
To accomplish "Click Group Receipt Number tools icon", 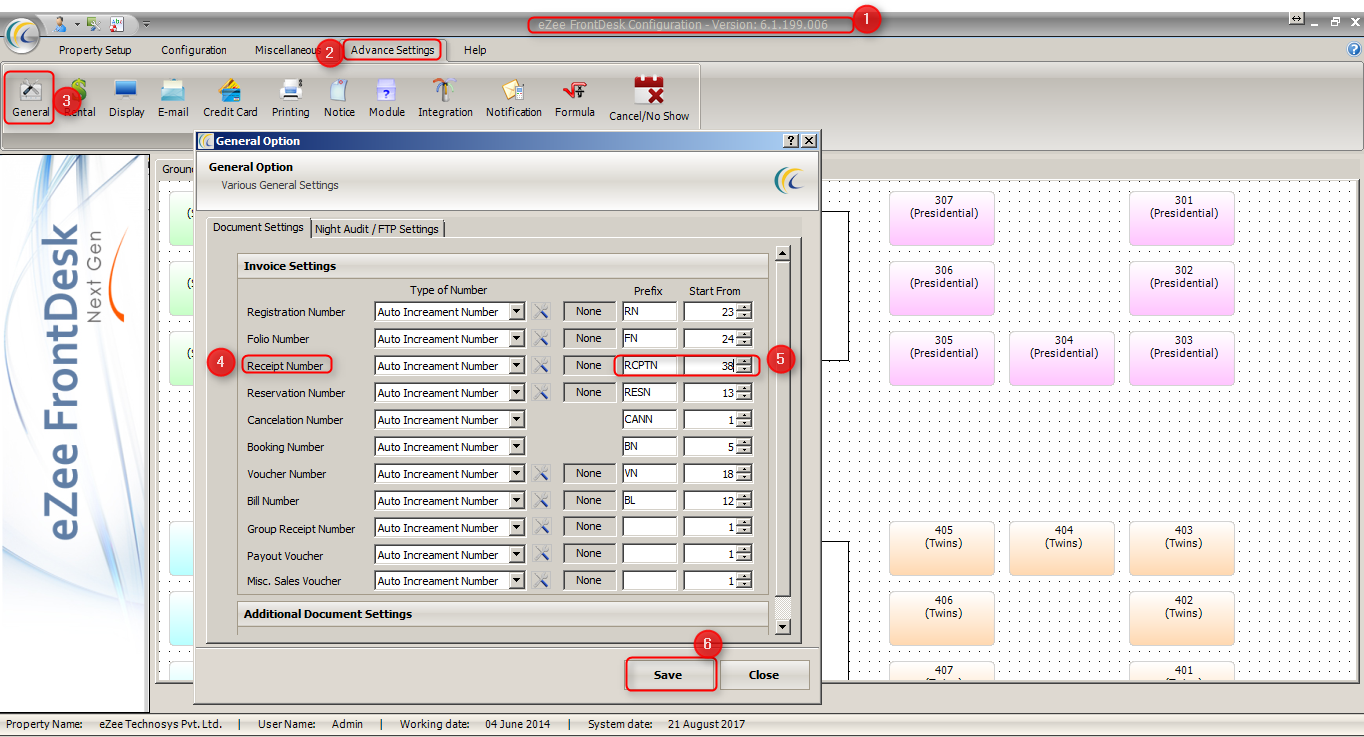I will (541, 527).
